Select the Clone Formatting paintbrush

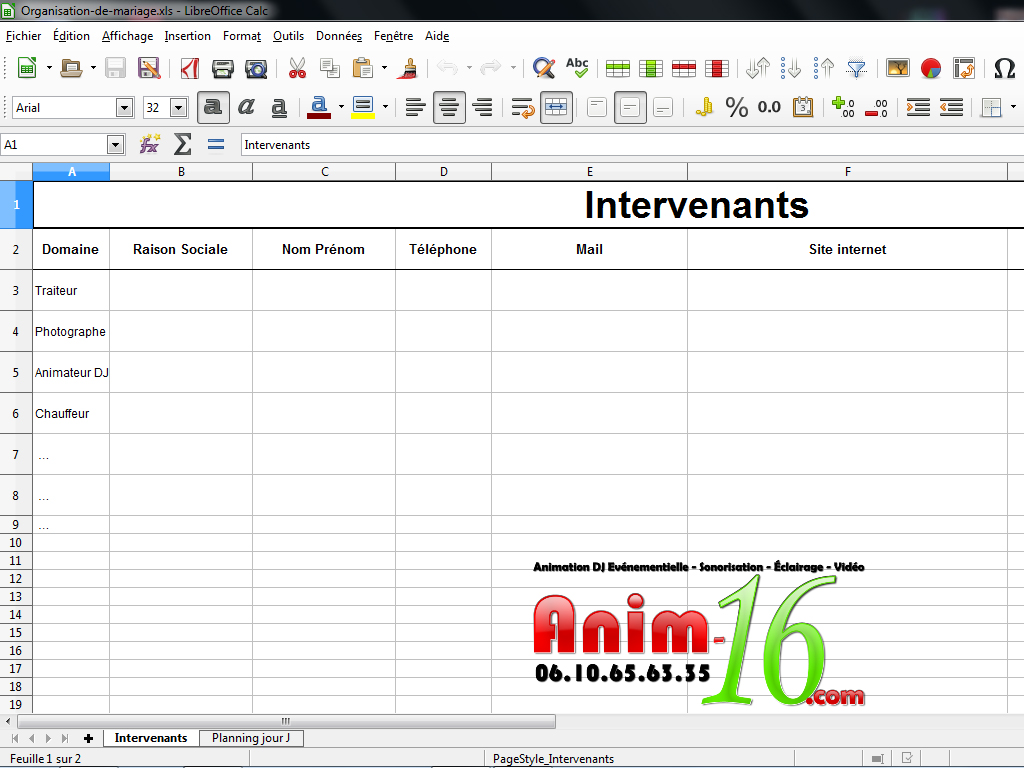click(x=409, y=68)
